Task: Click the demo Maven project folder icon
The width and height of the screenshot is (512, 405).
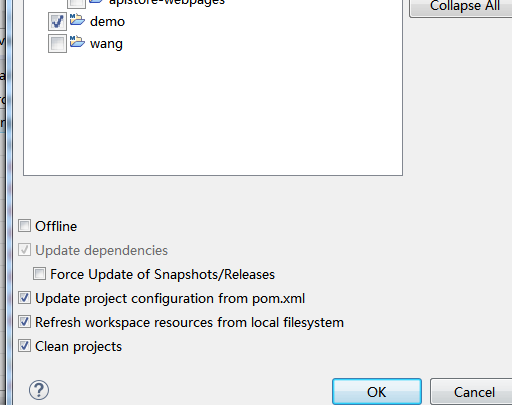Action: click(x=77, y=20)
